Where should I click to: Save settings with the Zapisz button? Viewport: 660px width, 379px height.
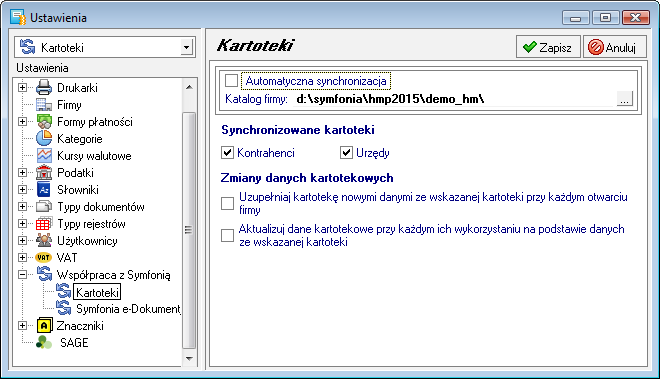(548, 47)
